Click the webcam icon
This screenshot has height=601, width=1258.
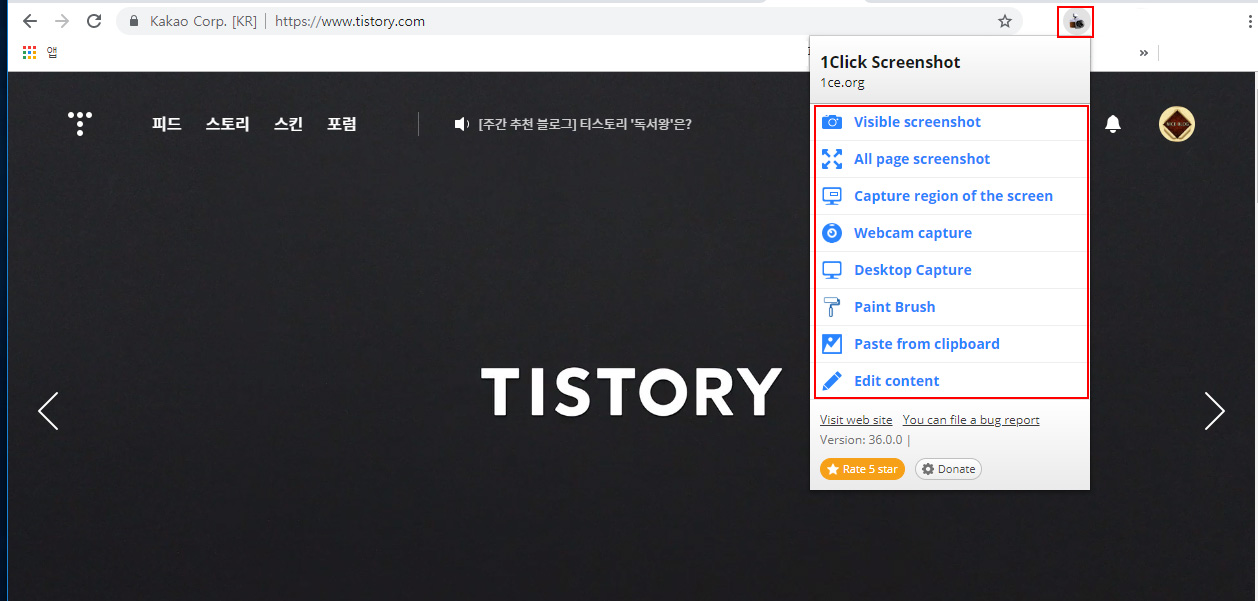[832, 233]
